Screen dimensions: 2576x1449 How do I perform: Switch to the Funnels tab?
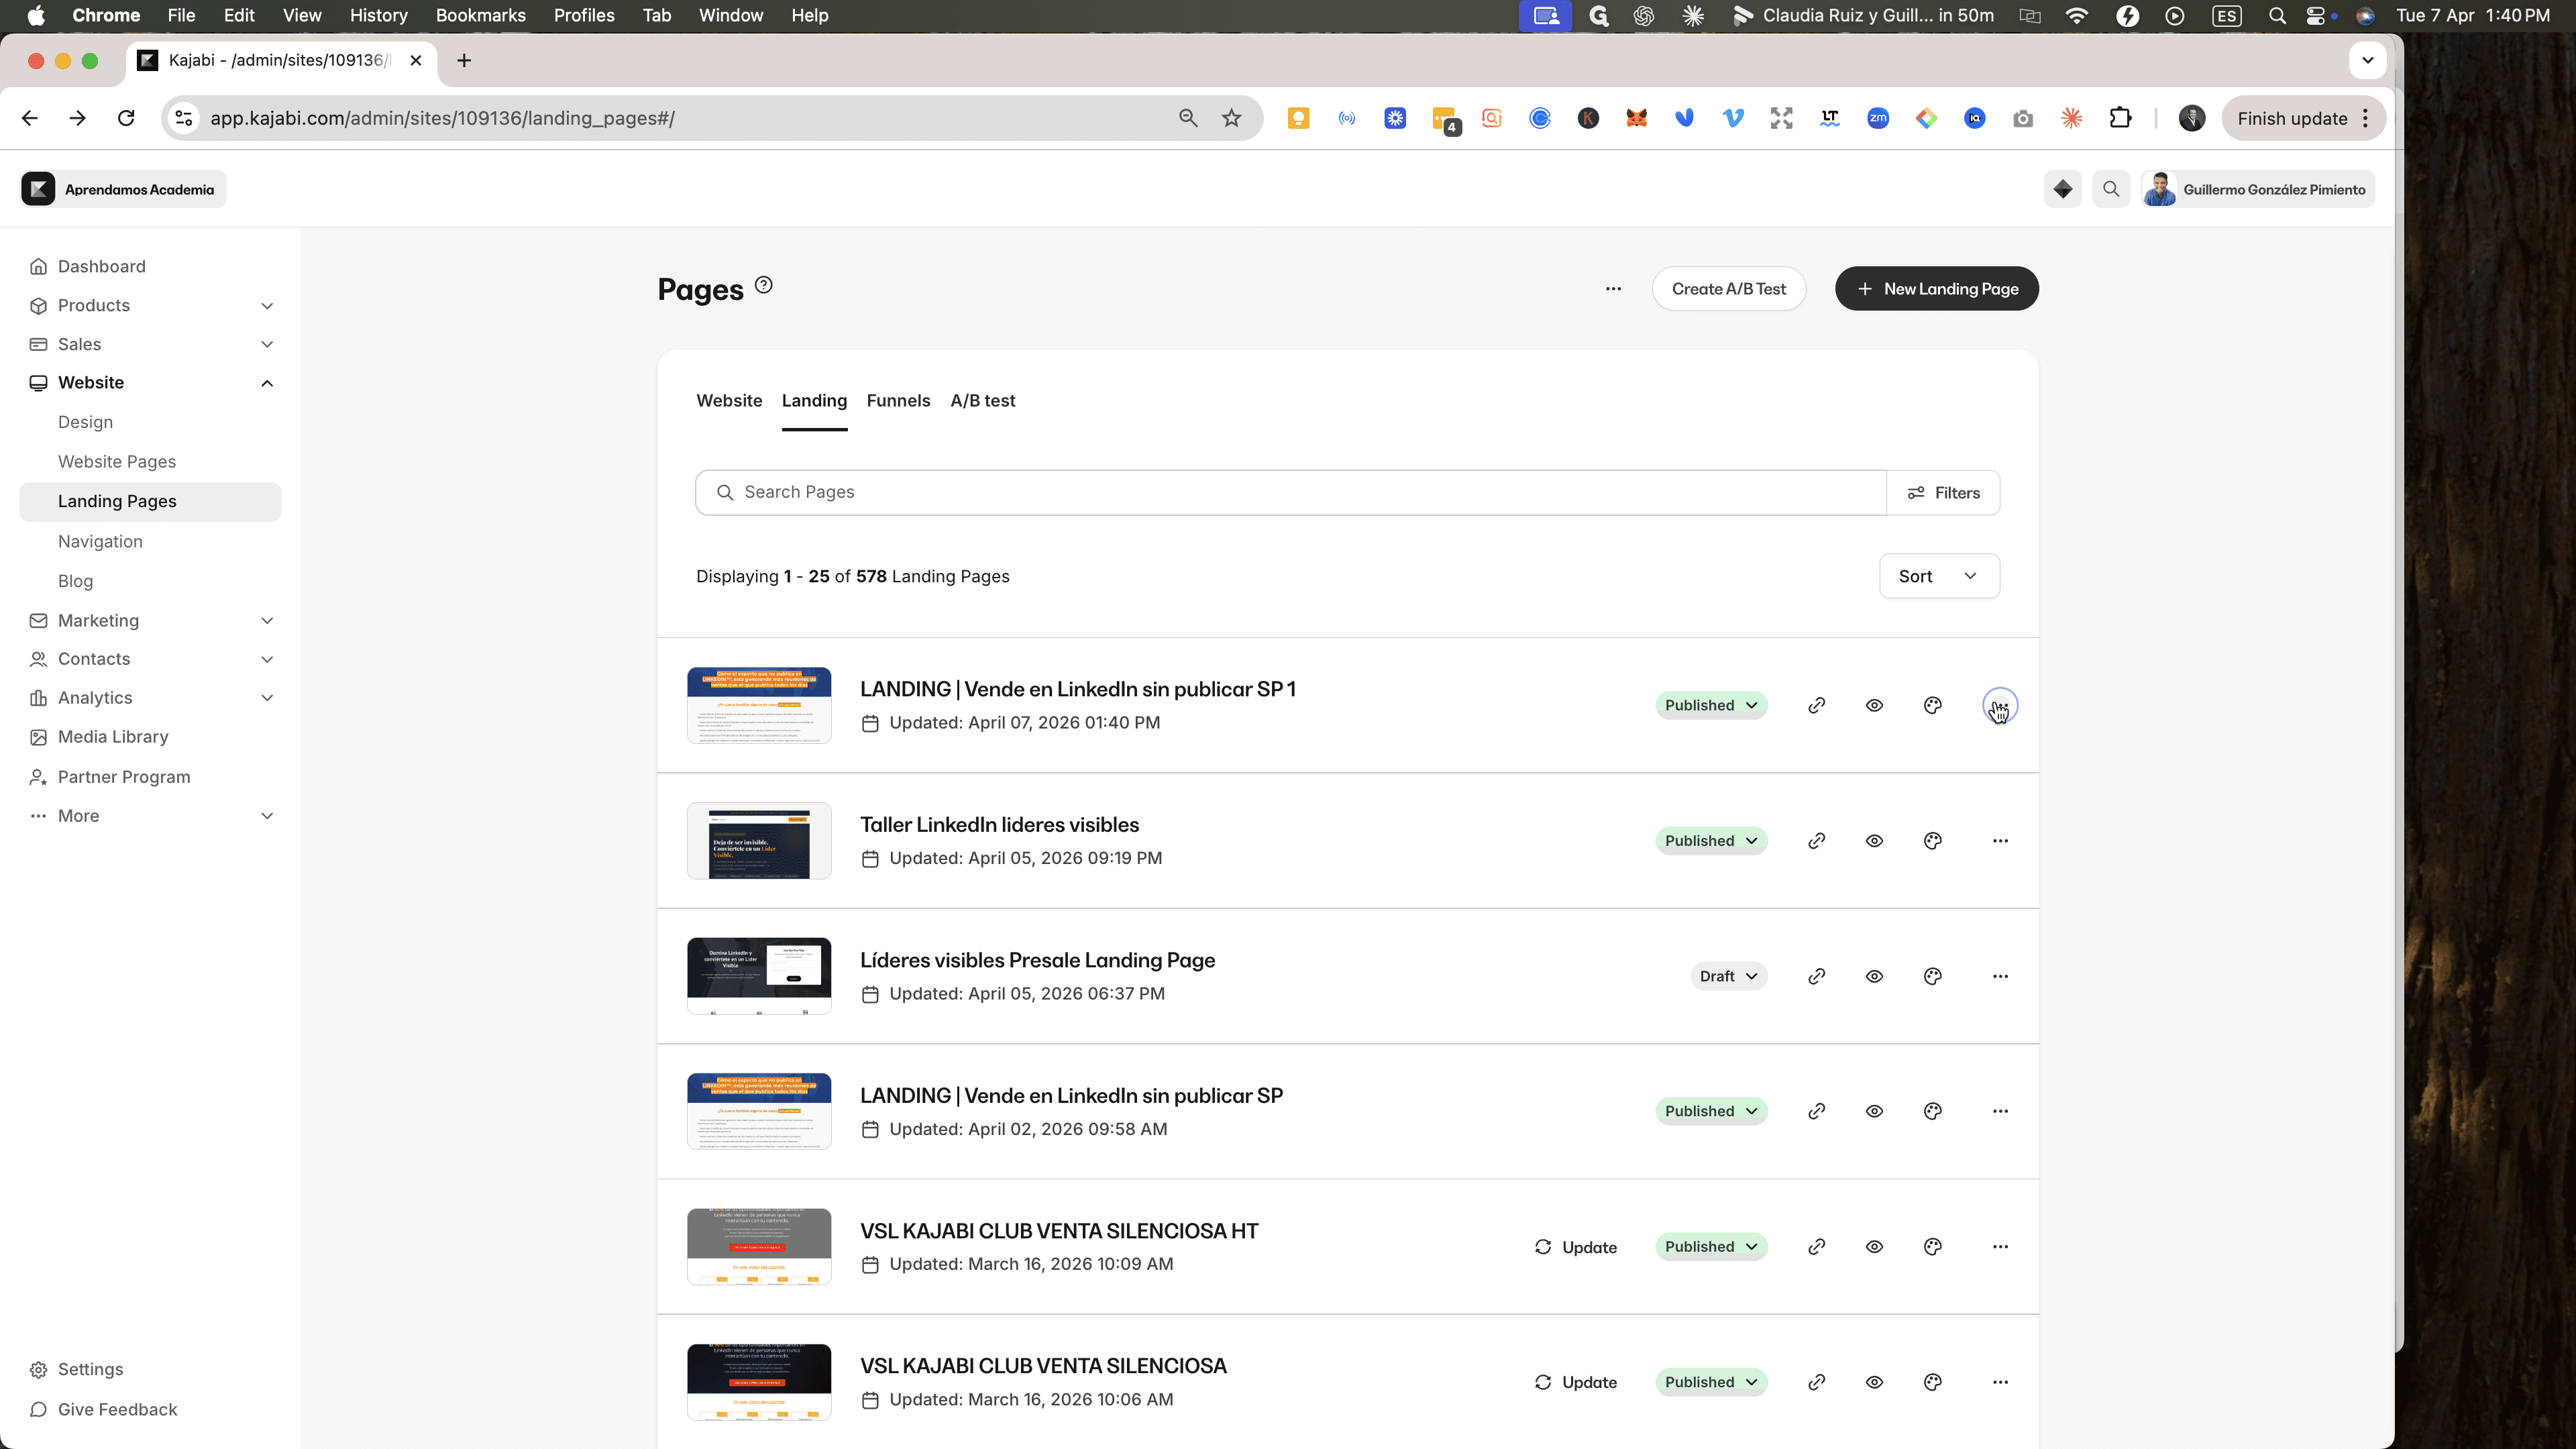[x=898, y=401]
